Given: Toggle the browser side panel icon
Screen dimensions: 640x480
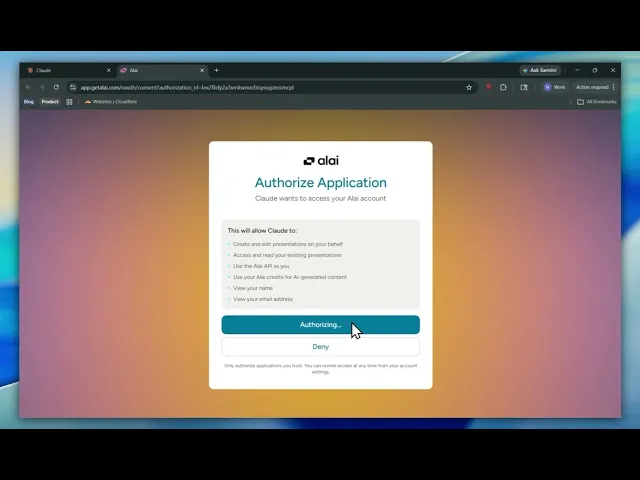Looking at the screenshot, I should point(524,87).
